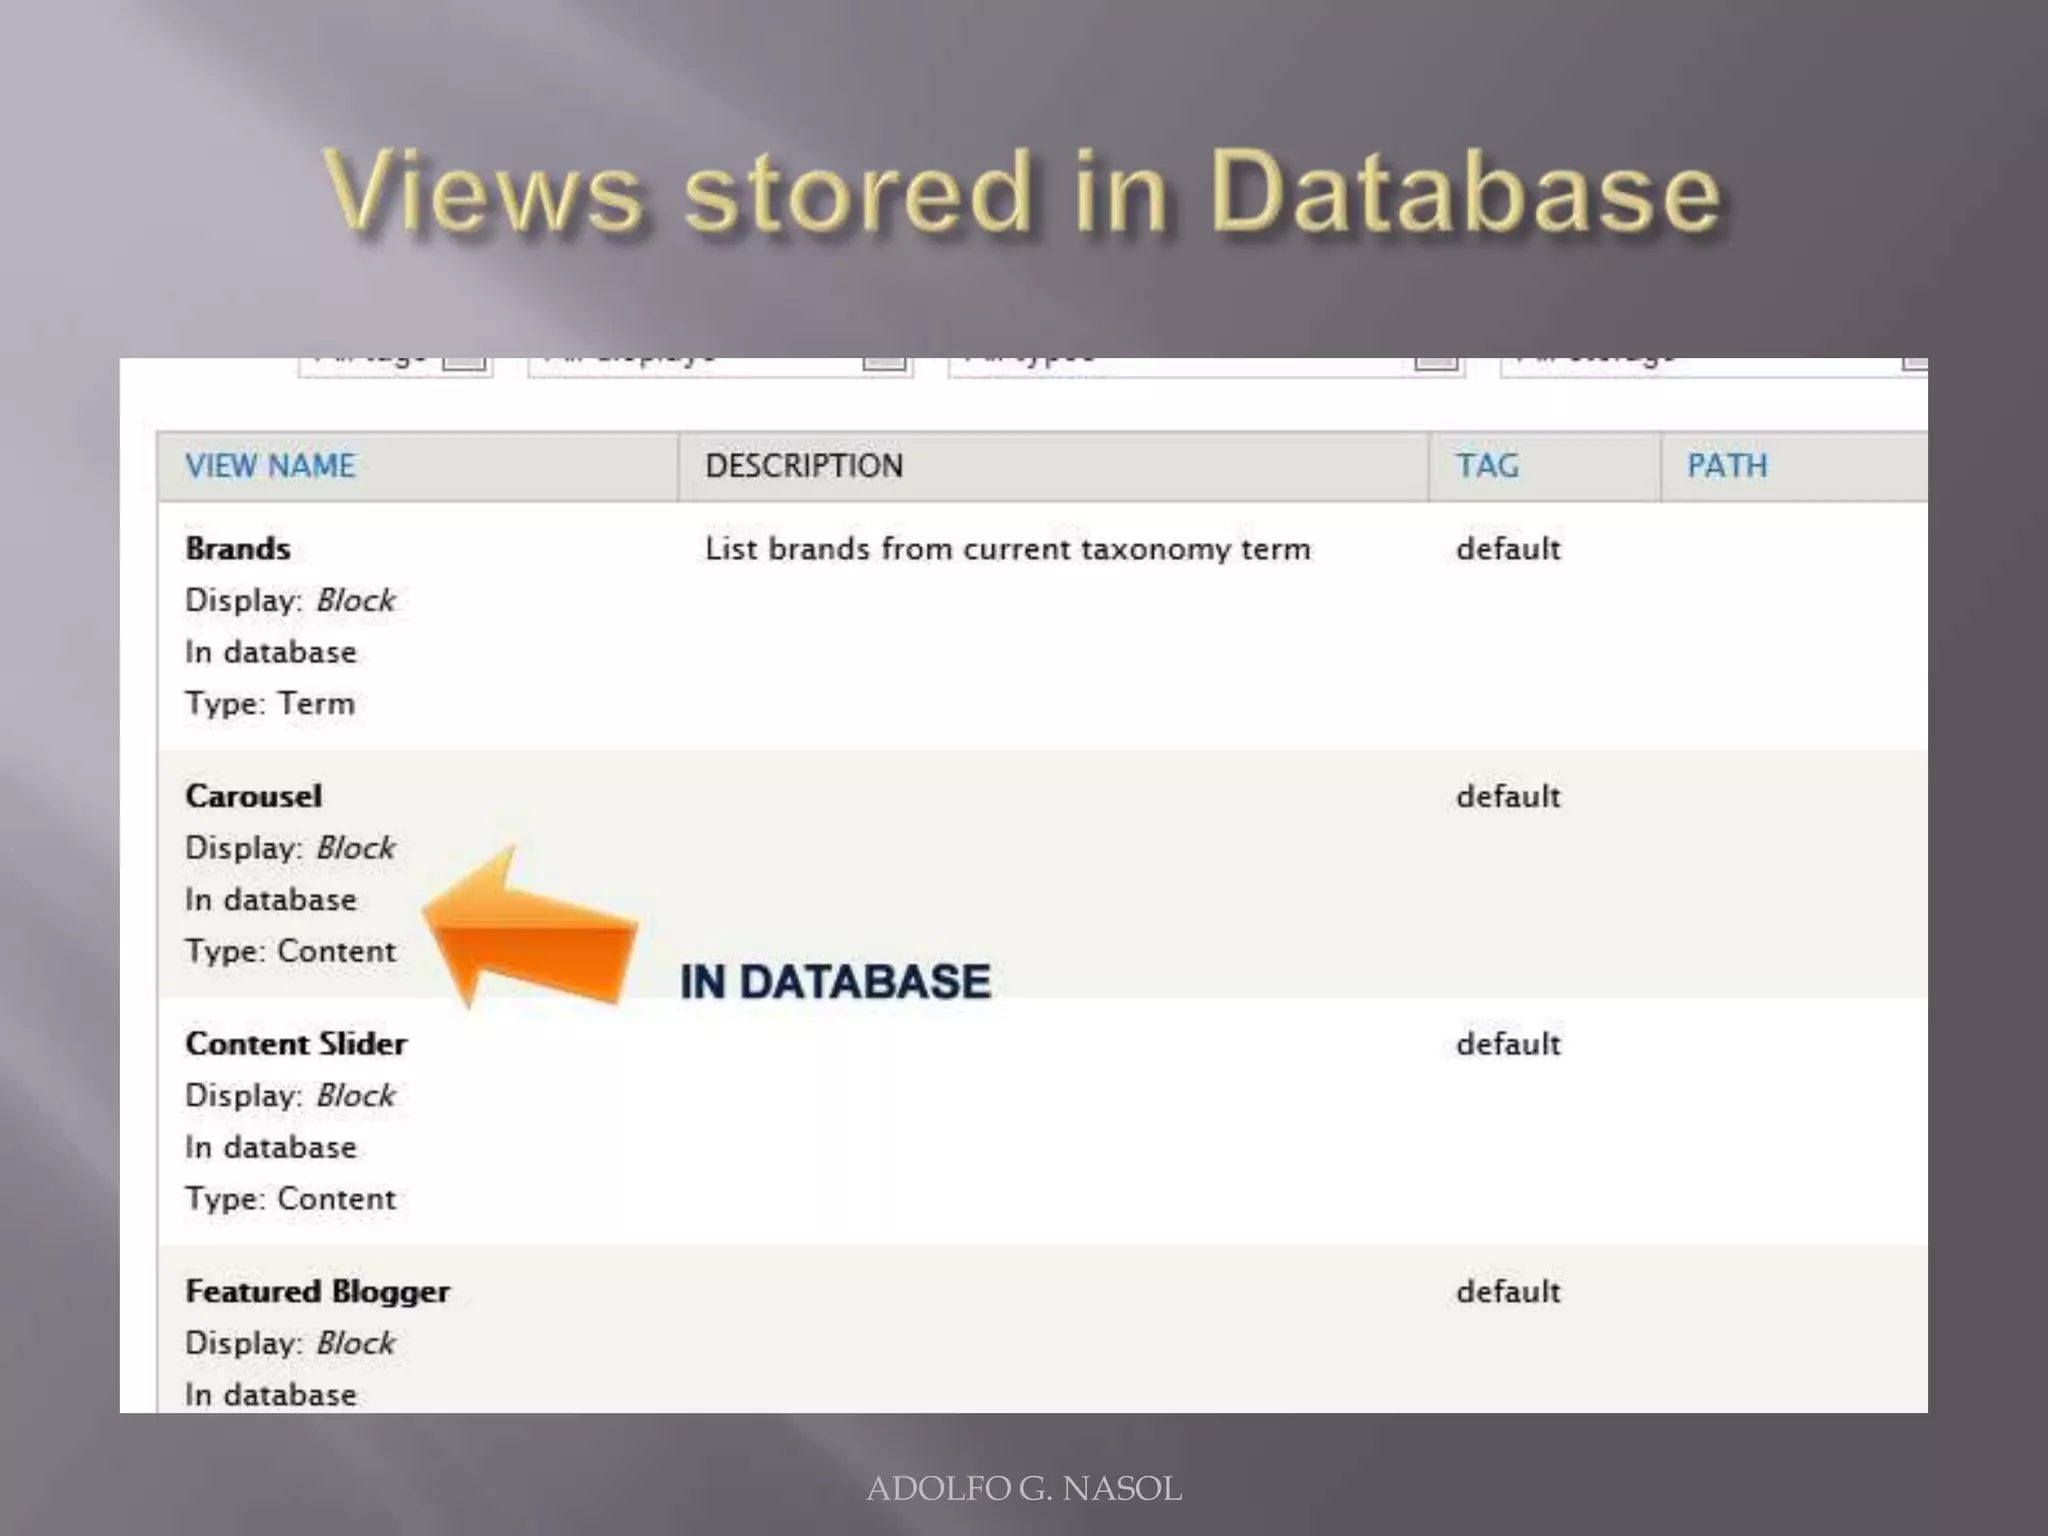Click the Brands description text

coord(1007,549)
